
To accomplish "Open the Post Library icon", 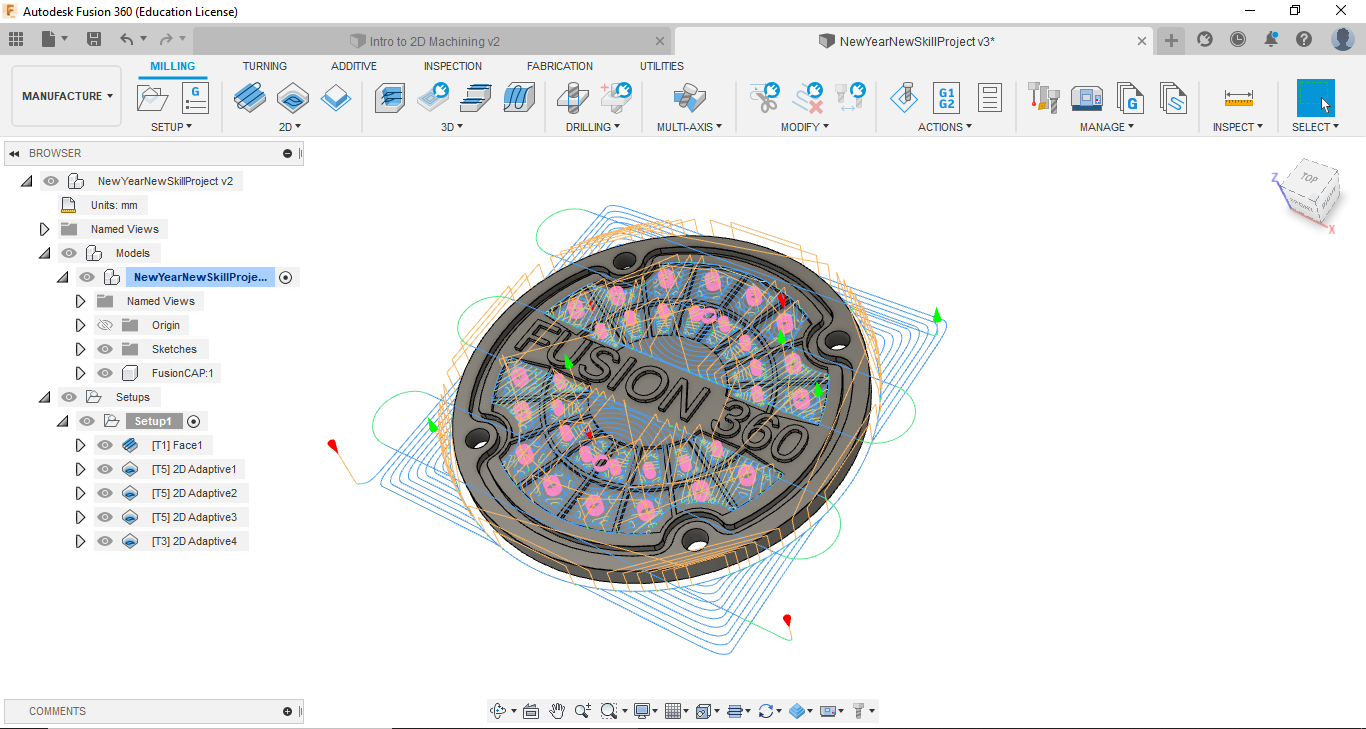I will [1130, 98].
